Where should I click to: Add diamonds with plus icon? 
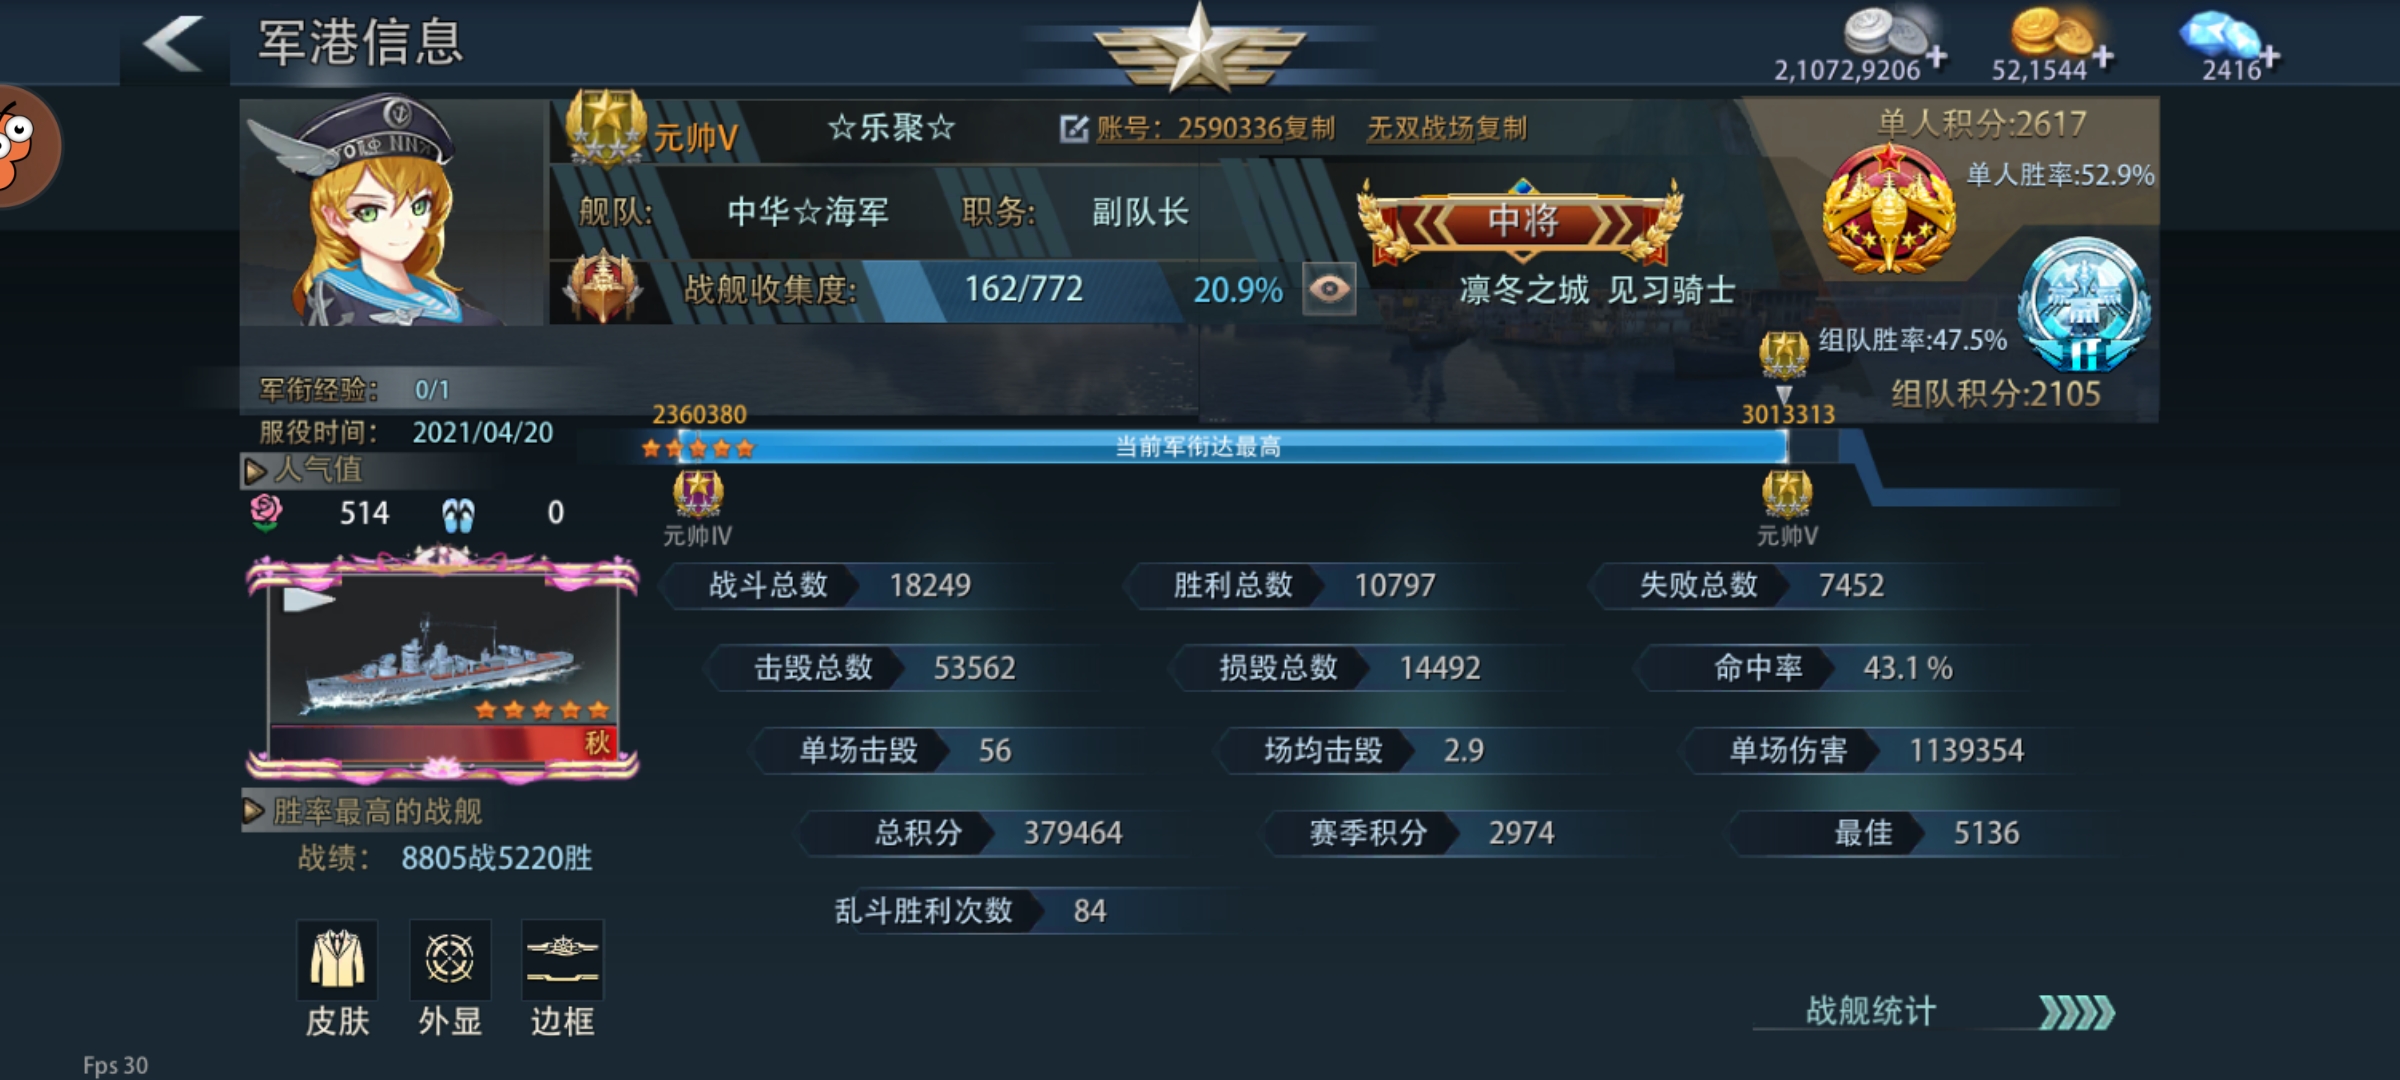tap(2270, 57)
